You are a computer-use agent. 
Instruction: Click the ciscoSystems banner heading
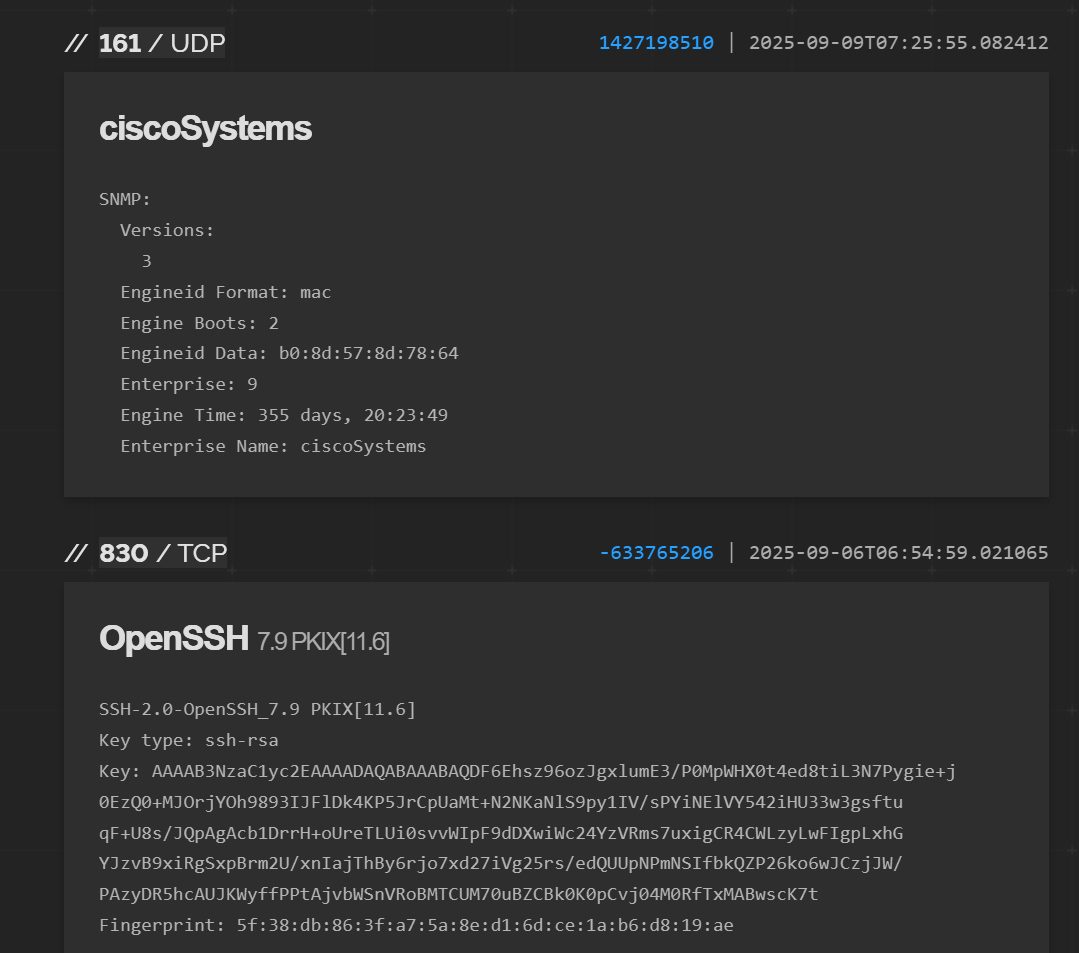(205, 129)
